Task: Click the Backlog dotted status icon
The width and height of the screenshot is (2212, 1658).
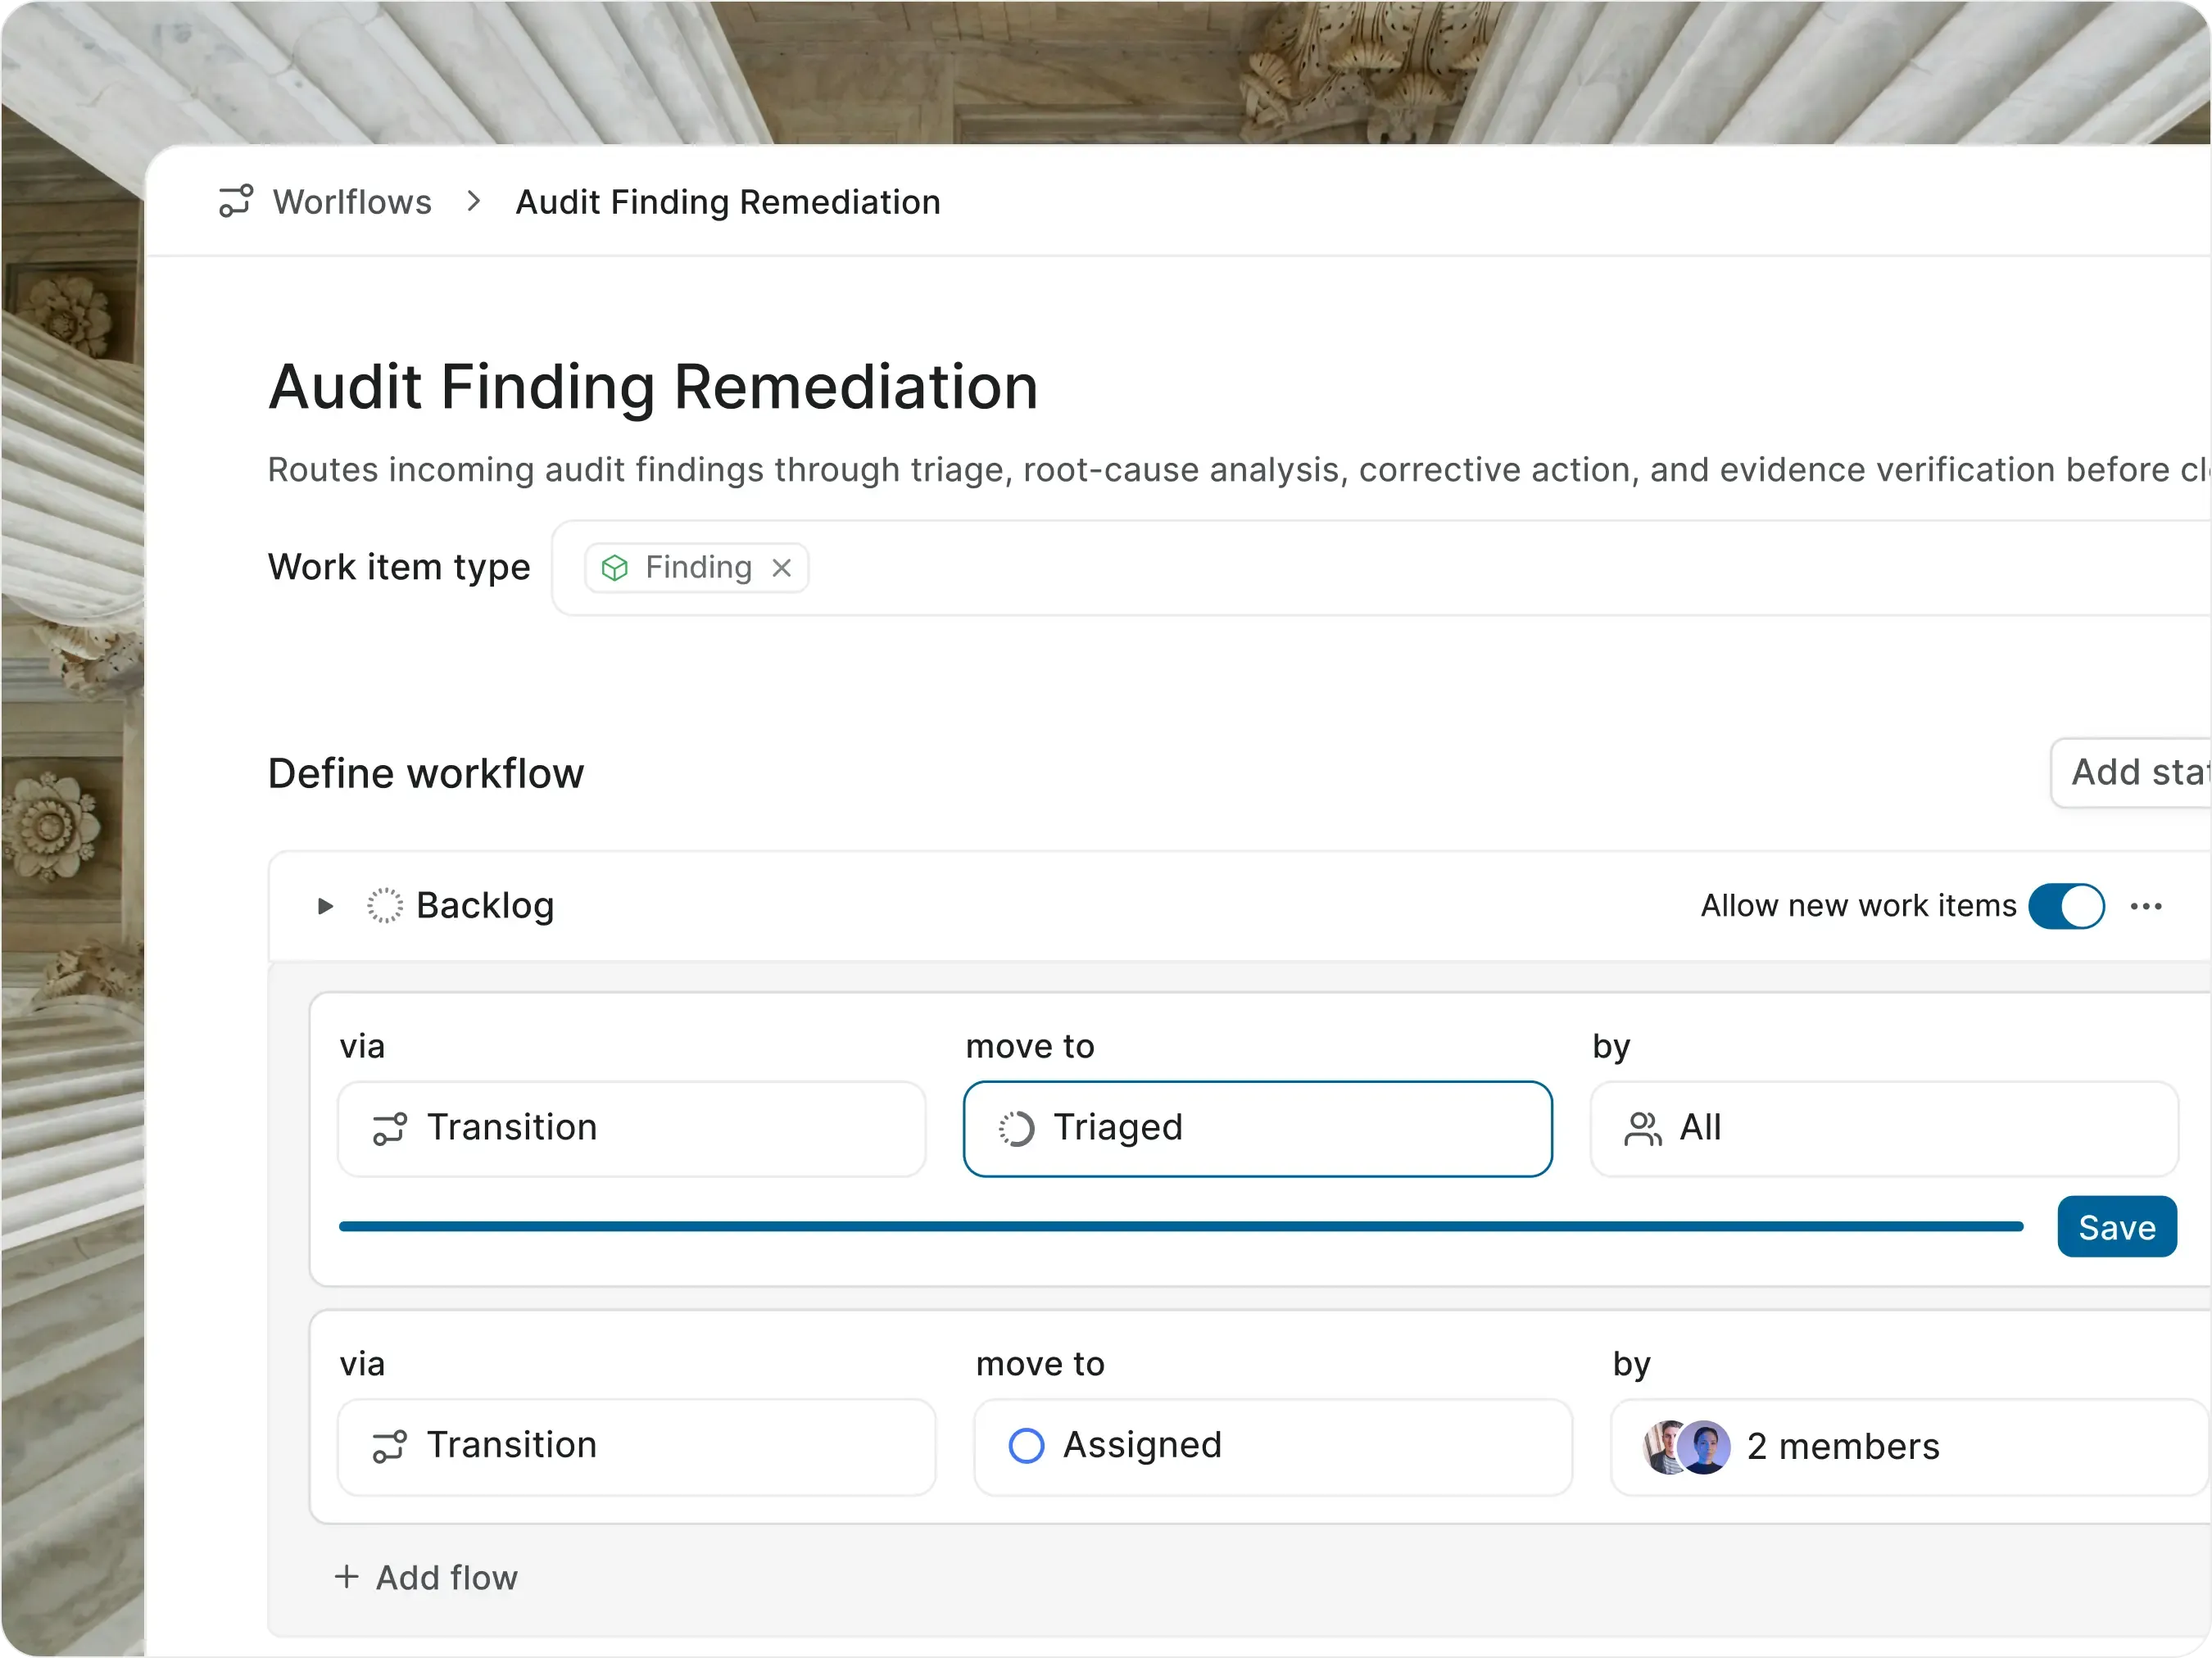Action: click(x=385, y=906)
